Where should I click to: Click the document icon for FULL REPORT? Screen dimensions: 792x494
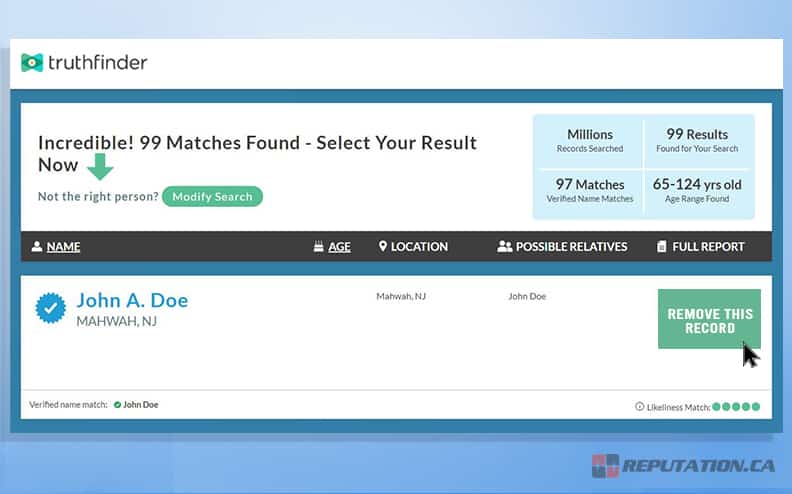click(x=662, y=247)
